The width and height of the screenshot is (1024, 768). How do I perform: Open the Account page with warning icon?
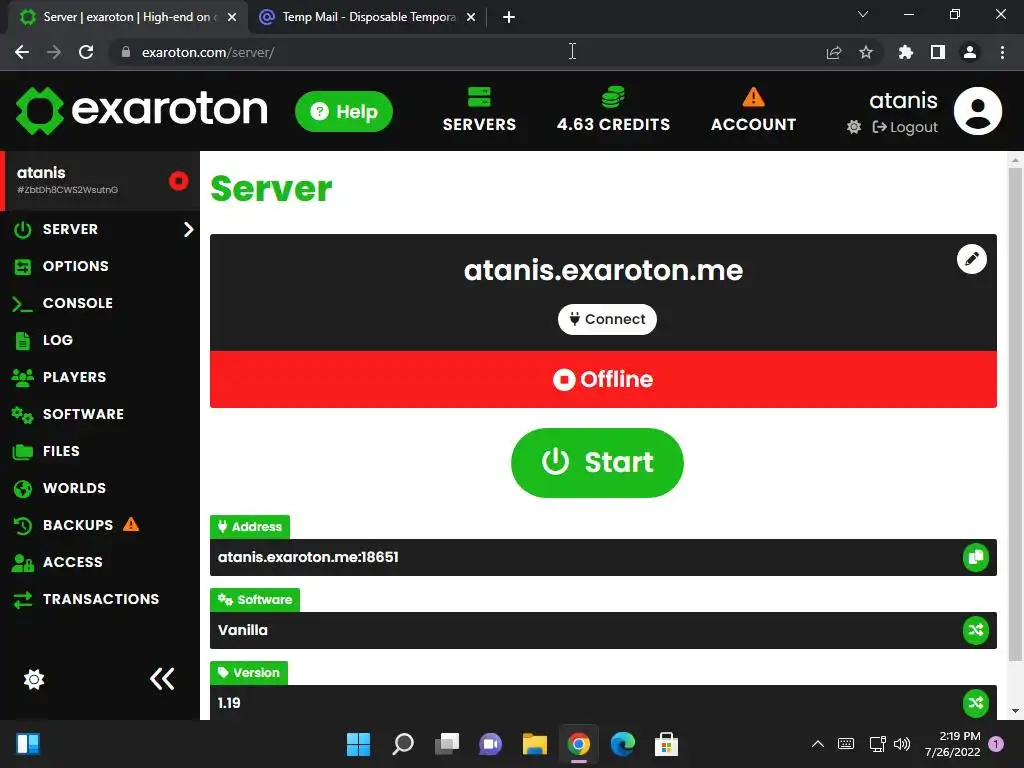pos(753,110)
